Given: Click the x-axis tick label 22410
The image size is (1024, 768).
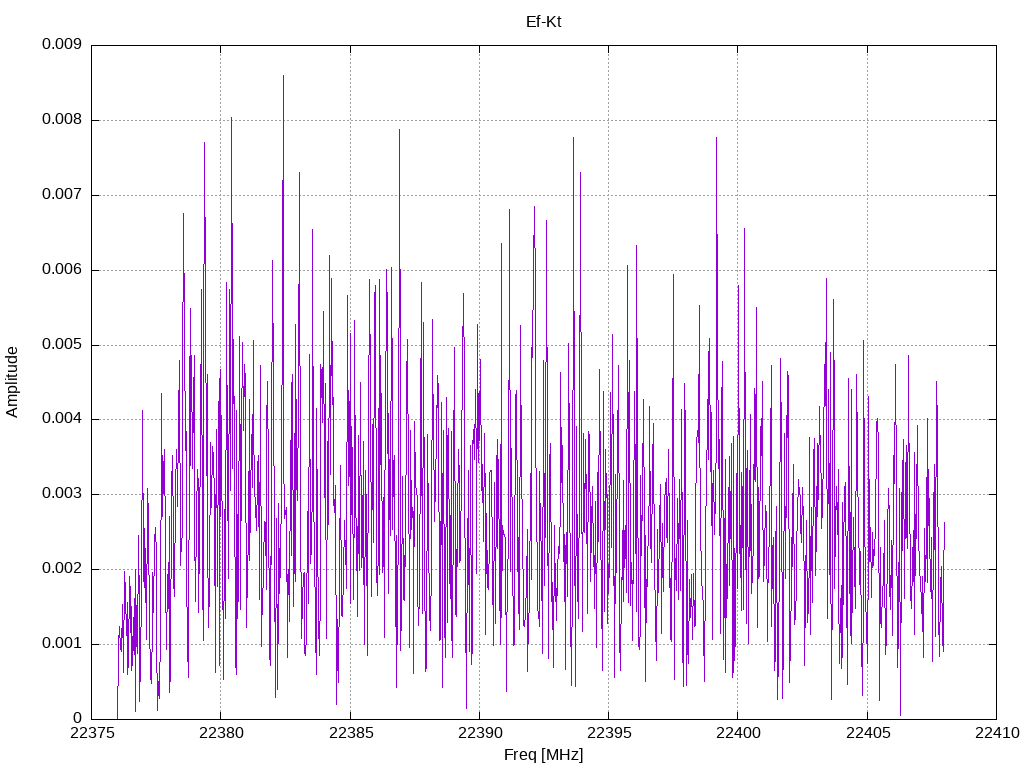Looking at the screenshot, I should 997,733.
